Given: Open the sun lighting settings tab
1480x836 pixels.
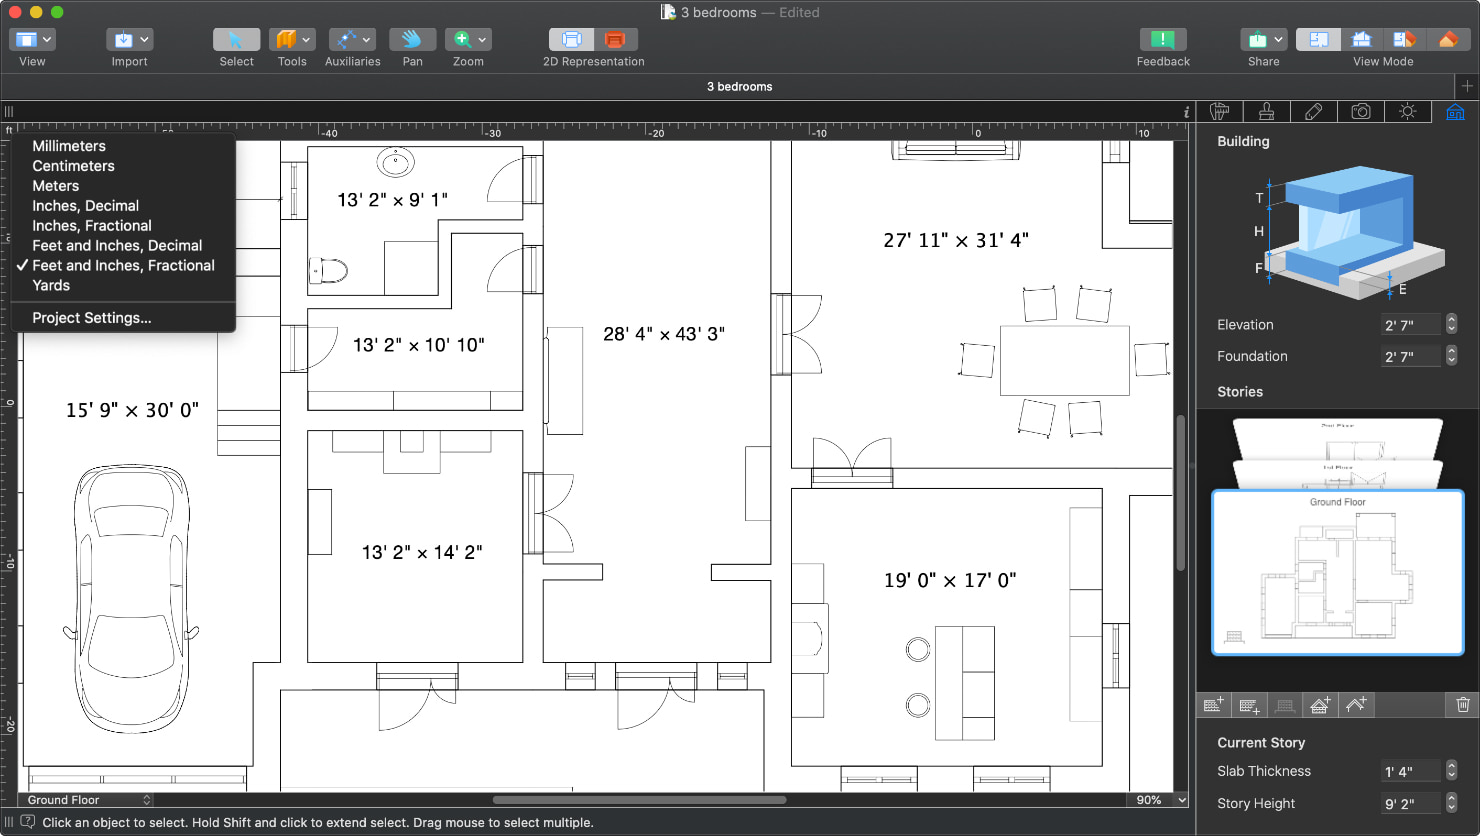Looking at the screenshot, I should click(1407, 112).
